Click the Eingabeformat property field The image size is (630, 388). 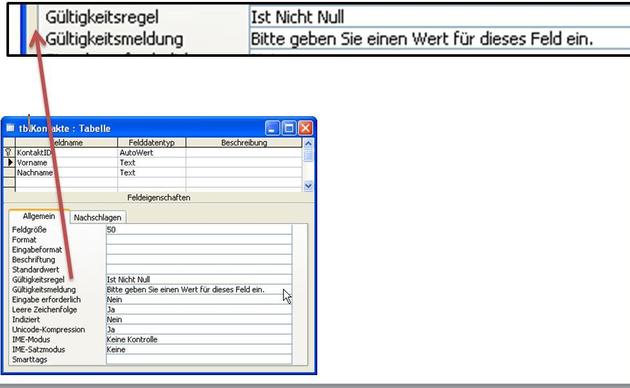[199, 250]
